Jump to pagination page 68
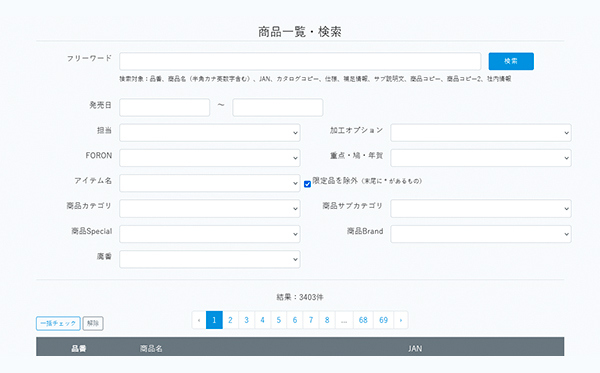Viewport: 600px width, 373px height. click(363, 320)
